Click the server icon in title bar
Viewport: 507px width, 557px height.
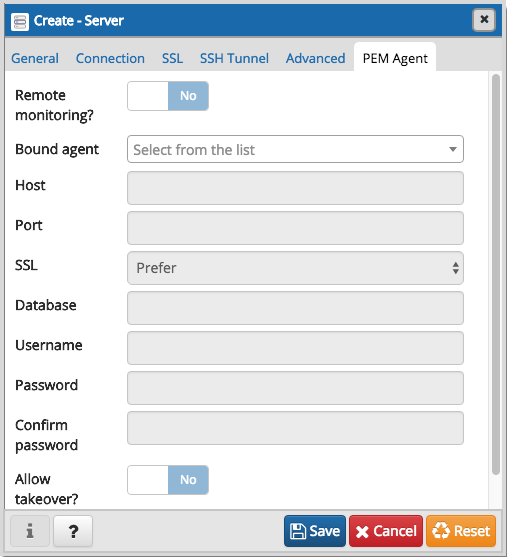pyautogui.click(x=20, y=22)
